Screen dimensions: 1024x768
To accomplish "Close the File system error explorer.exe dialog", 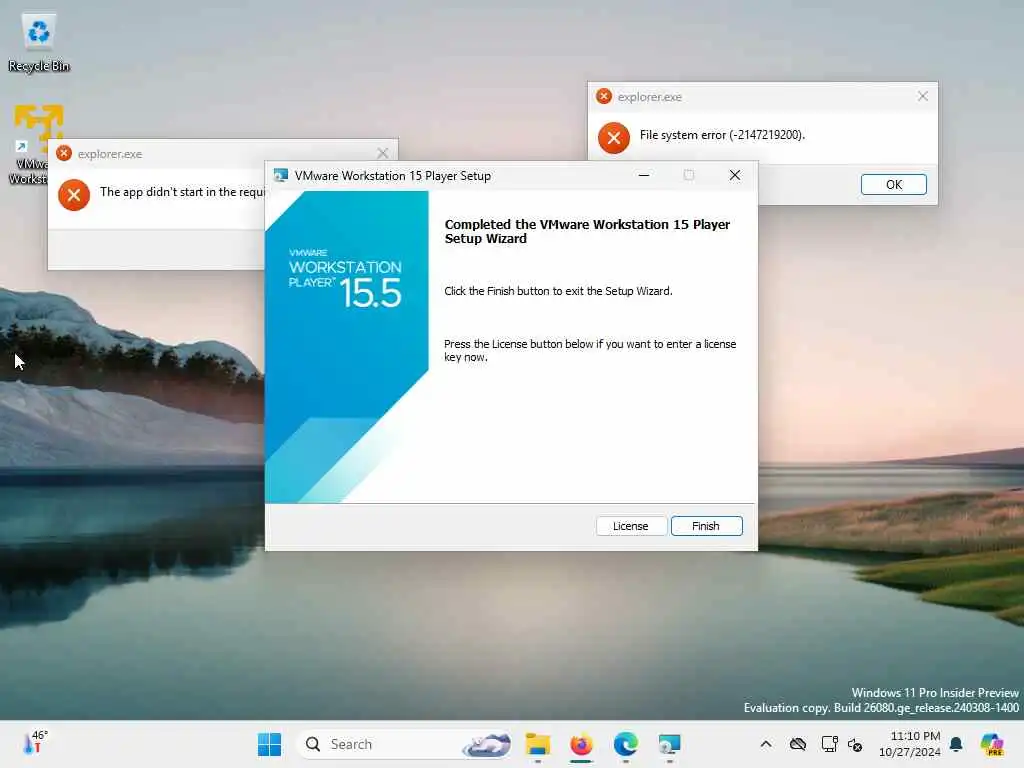I will tap(923, 97).
